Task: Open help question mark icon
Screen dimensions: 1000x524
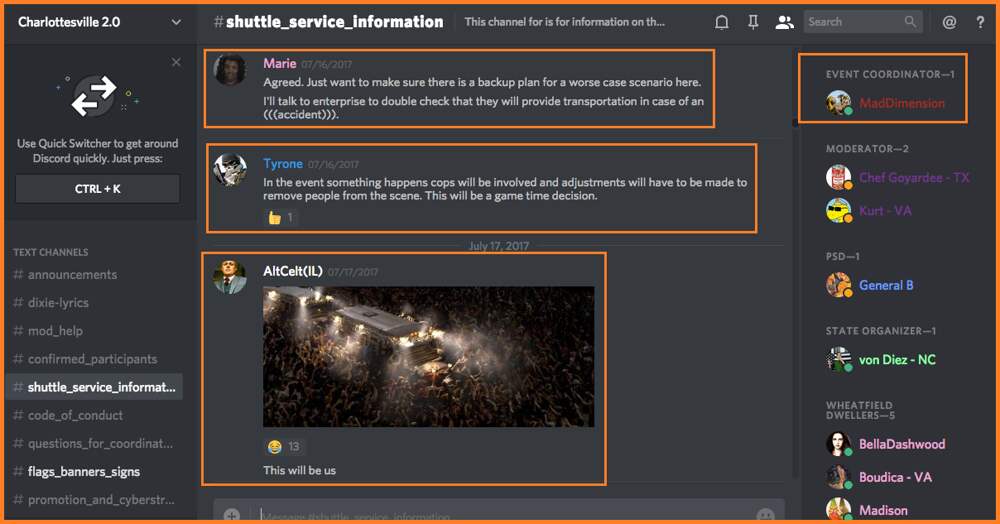Action: [x=980, y=22]
